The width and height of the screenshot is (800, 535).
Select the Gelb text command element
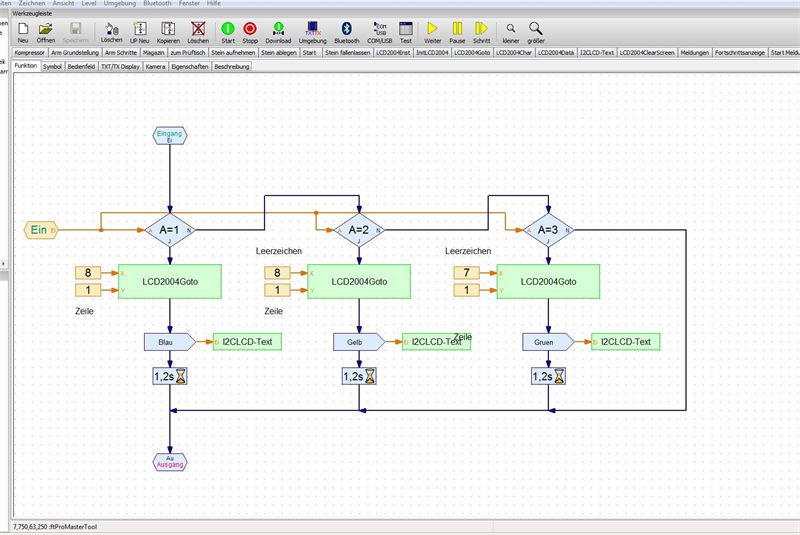(x=359, y=342)
